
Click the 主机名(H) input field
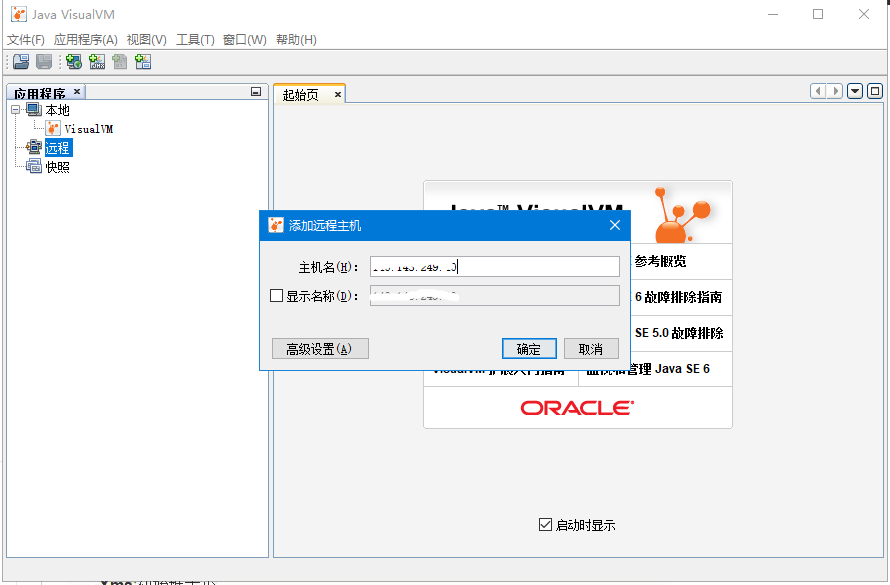[x=494, y=267]
